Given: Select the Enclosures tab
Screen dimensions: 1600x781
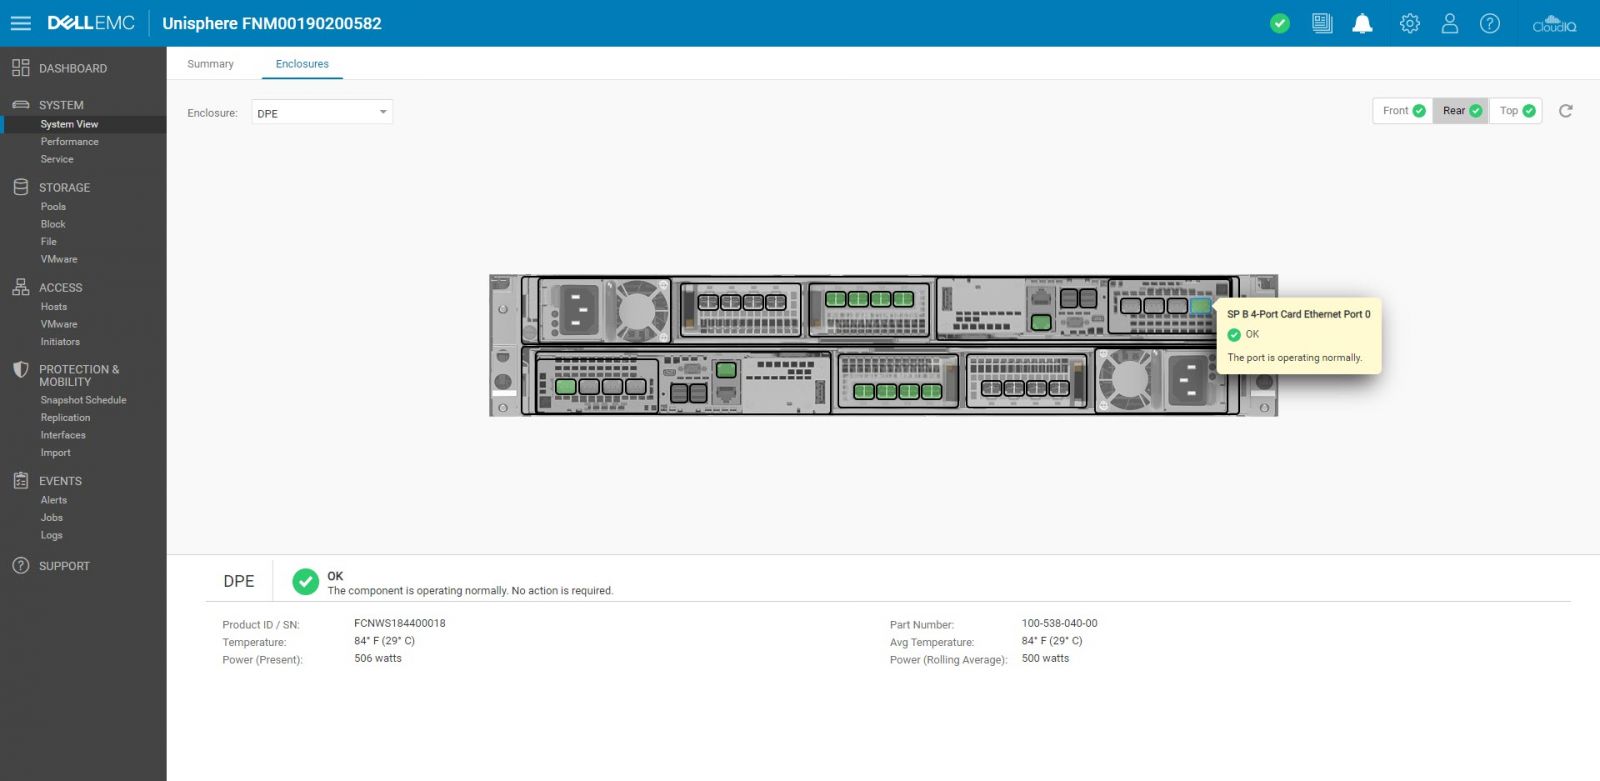Looking at the screenshot, I should (302, 64).
